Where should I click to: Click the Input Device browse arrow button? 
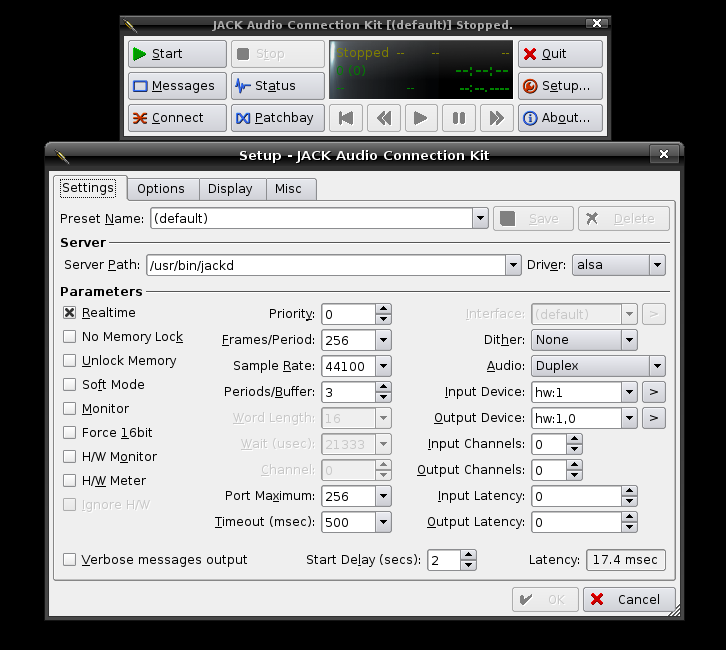tap(654, 392)
